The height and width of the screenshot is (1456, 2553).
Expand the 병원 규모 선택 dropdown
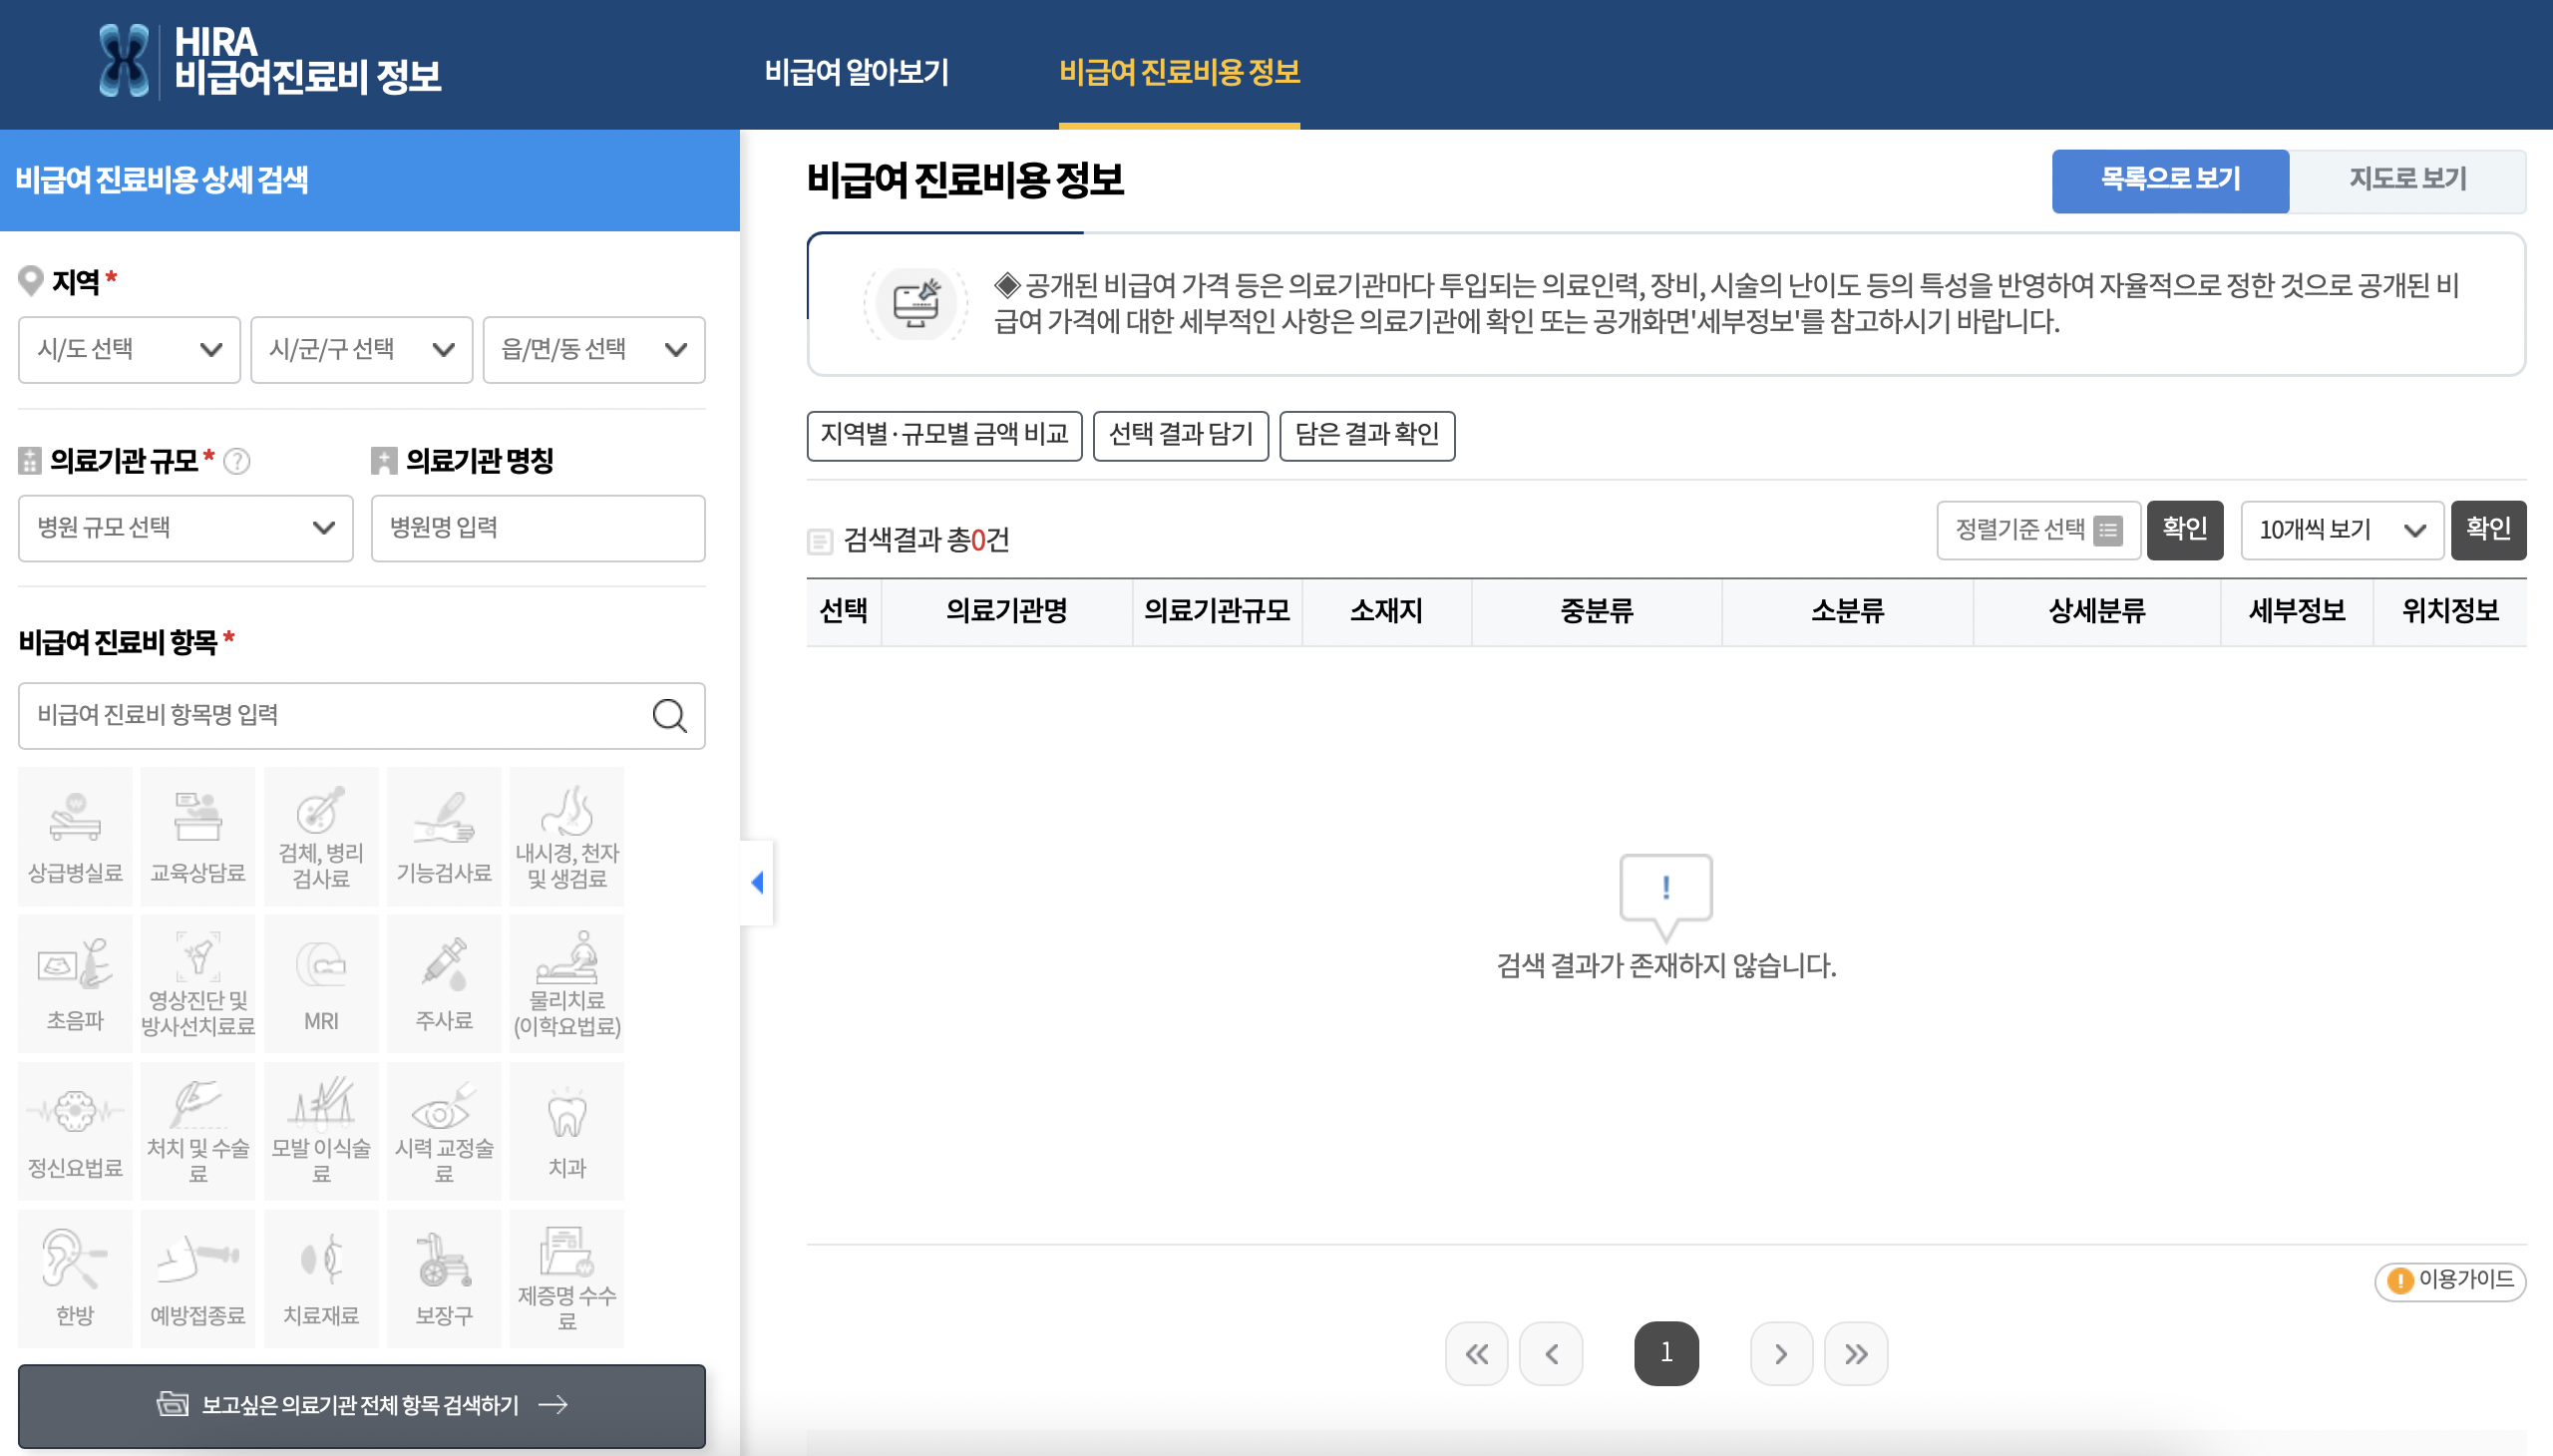[185, 528]
